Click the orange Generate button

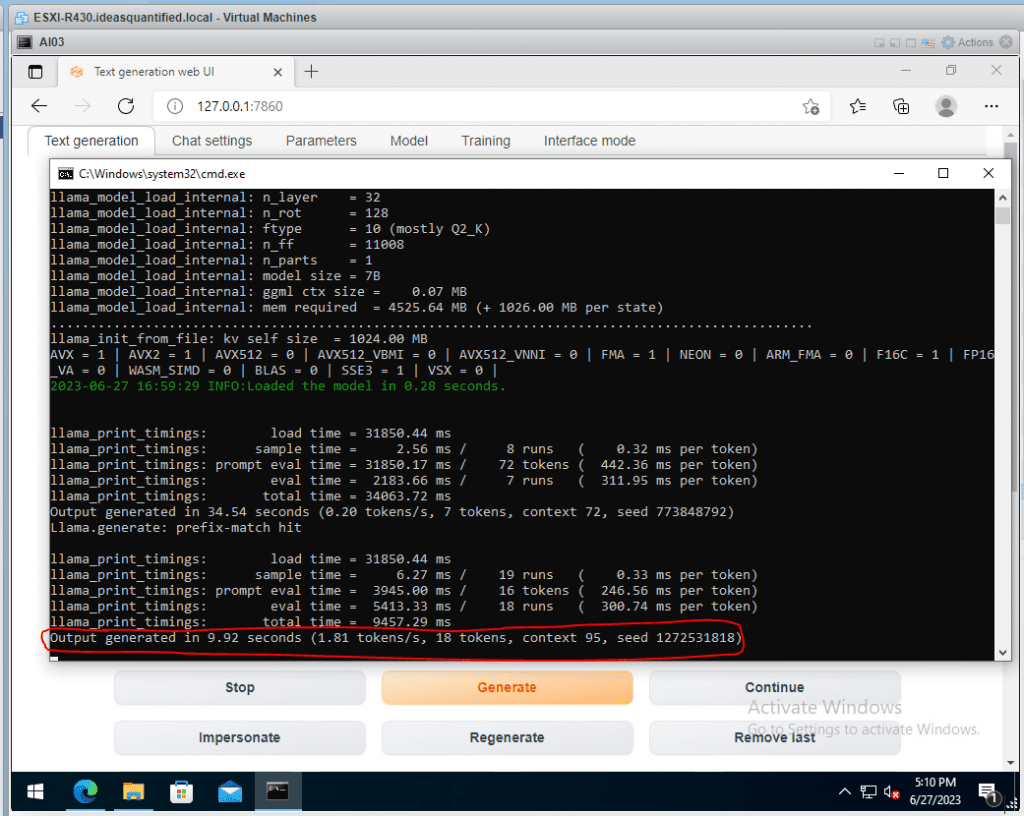click(x=507, y=687)
